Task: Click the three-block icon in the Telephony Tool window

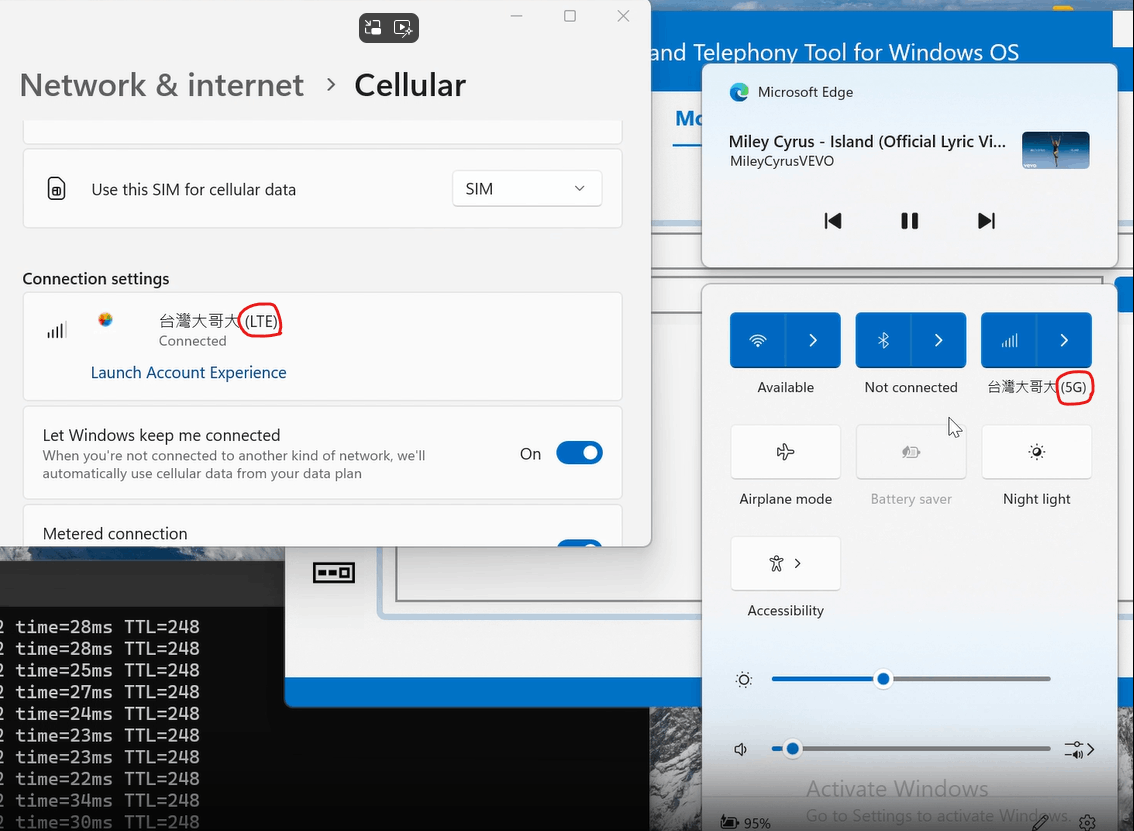Action: point(333,573)
